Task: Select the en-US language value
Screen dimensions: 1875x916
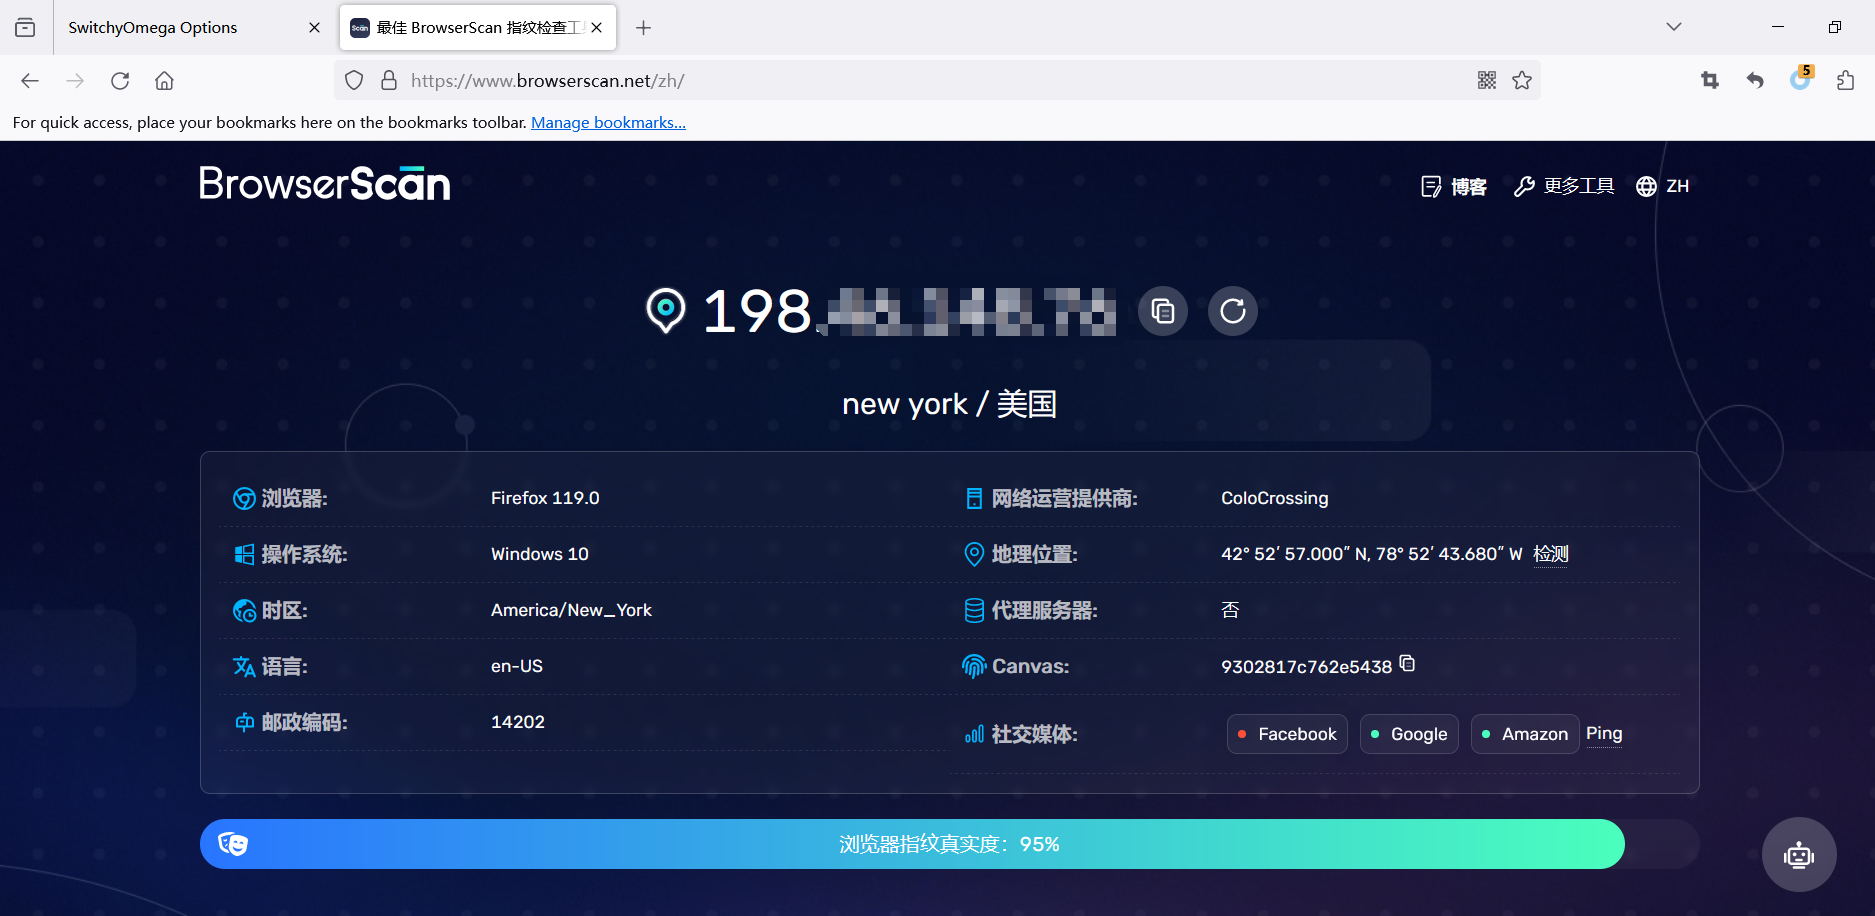Action: coord(517,666)
